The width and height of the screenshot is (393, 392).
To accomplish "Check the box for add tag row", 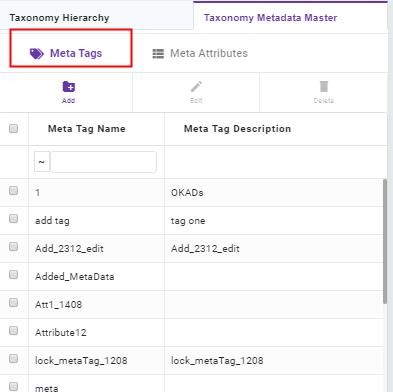I will (x=13, y=219).
